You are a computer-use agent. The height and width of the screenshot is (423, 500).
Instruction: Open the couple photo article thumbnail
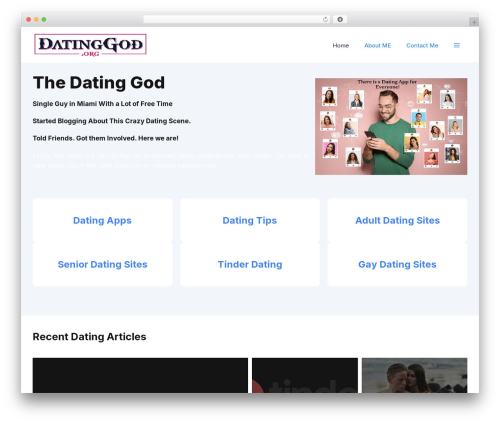click(x=415, y=375)
